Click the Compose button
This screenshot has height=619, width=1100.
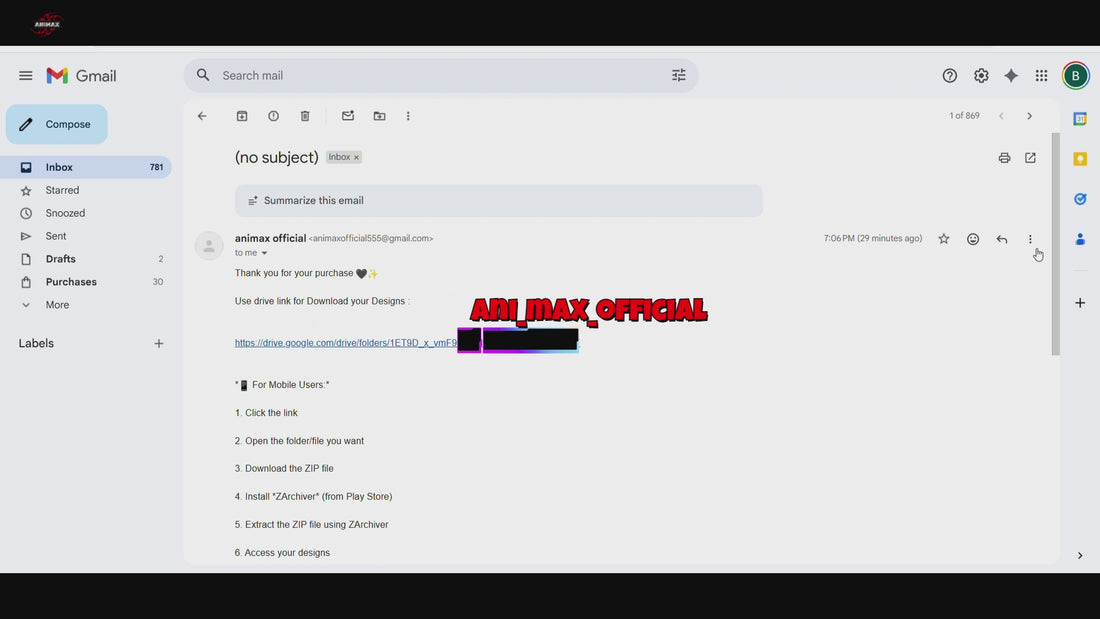pos(57,125)
